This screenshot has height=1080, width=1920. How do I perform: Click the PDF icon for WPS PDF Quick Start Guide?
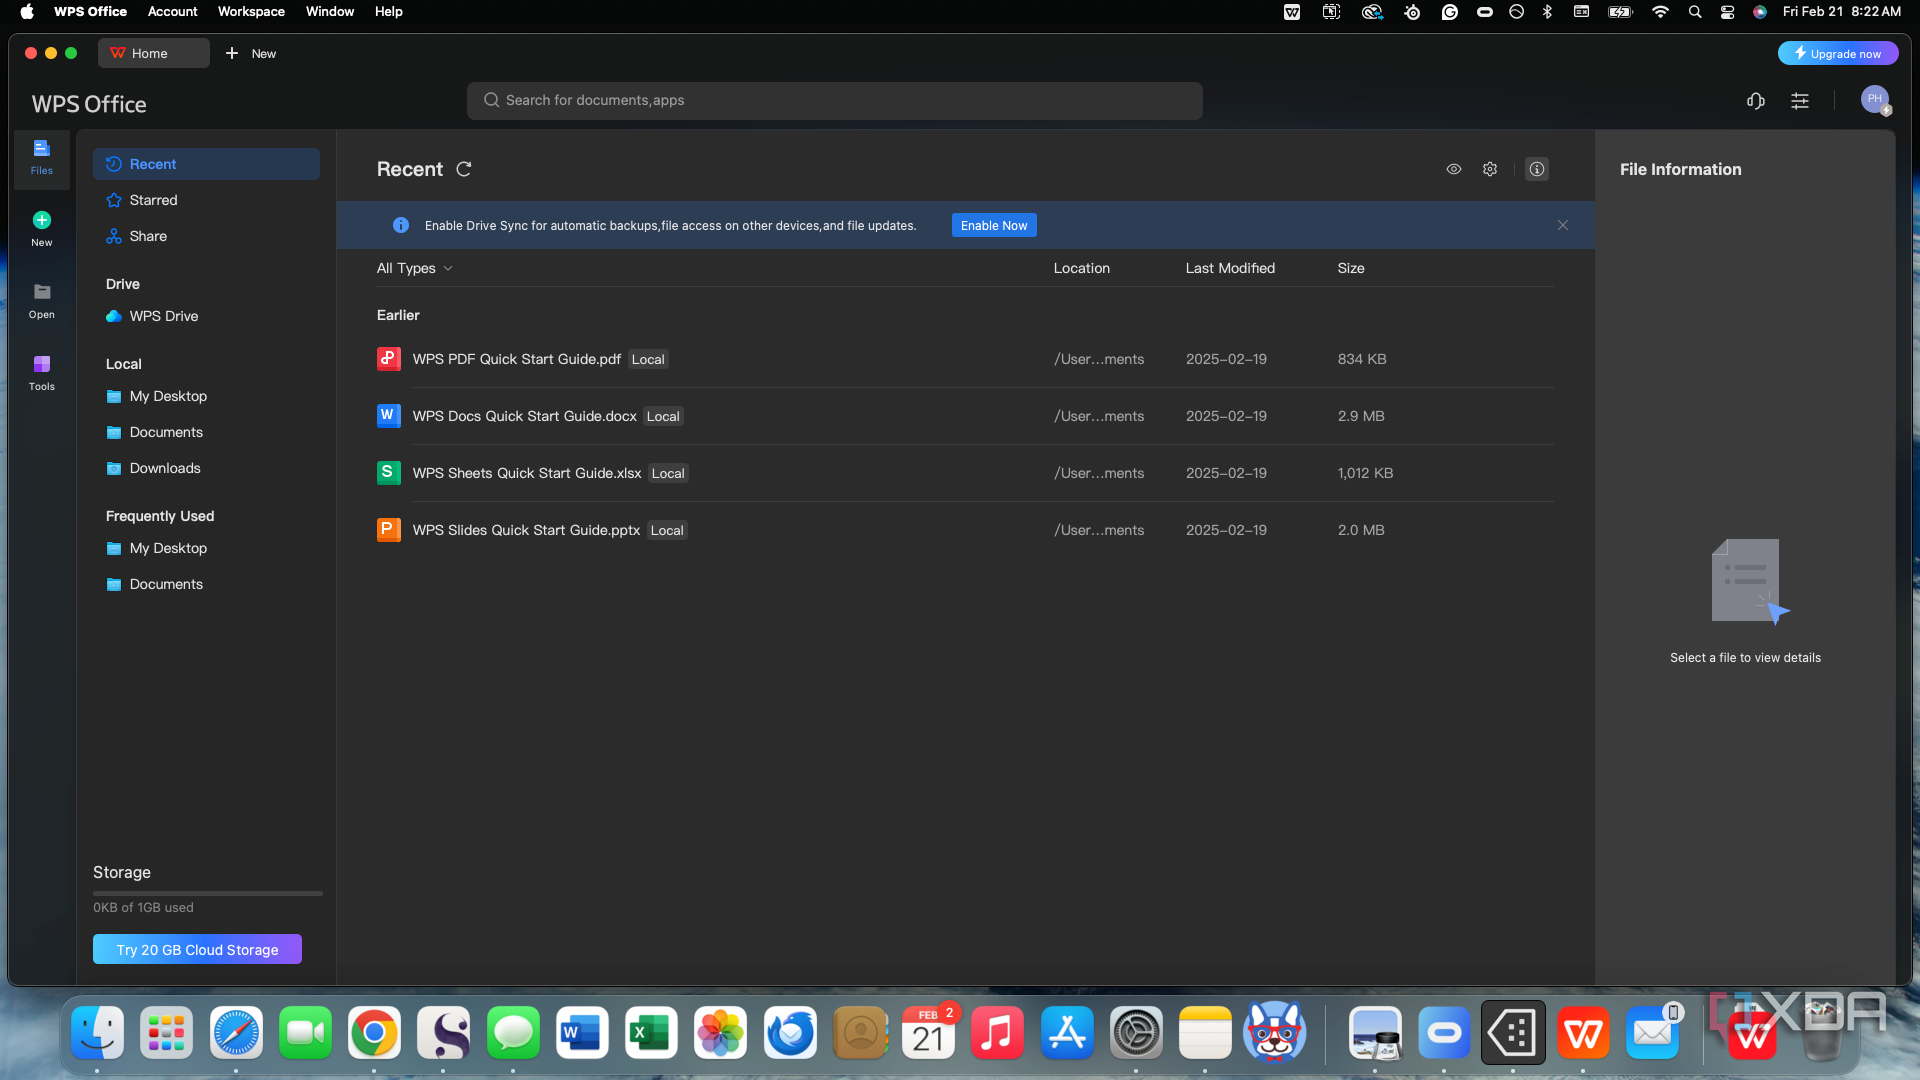click(x=388, y=358)
